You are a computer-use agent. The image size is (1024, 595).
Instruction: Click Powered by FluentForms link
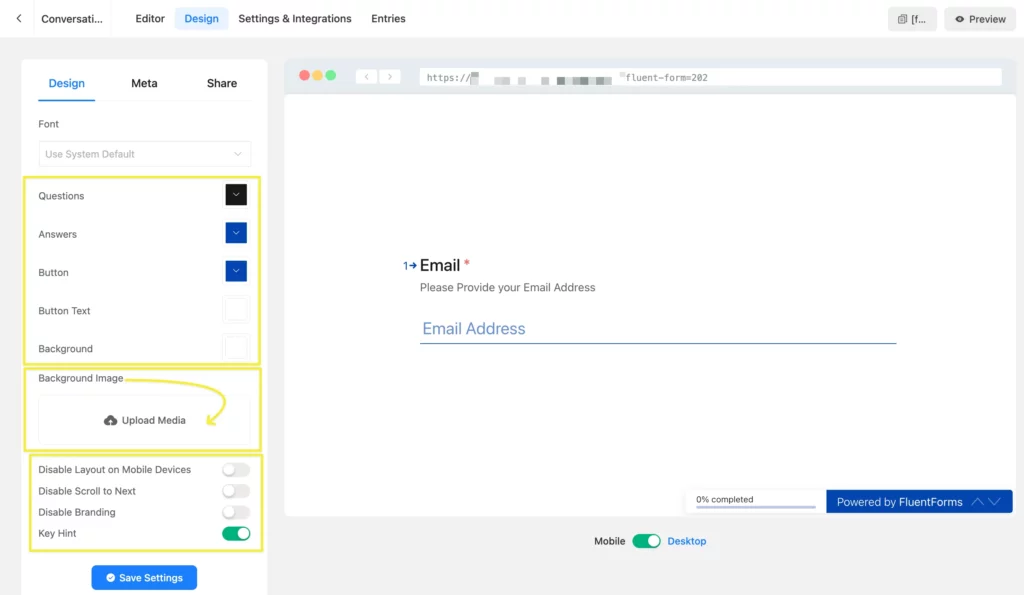pos(899,502)
